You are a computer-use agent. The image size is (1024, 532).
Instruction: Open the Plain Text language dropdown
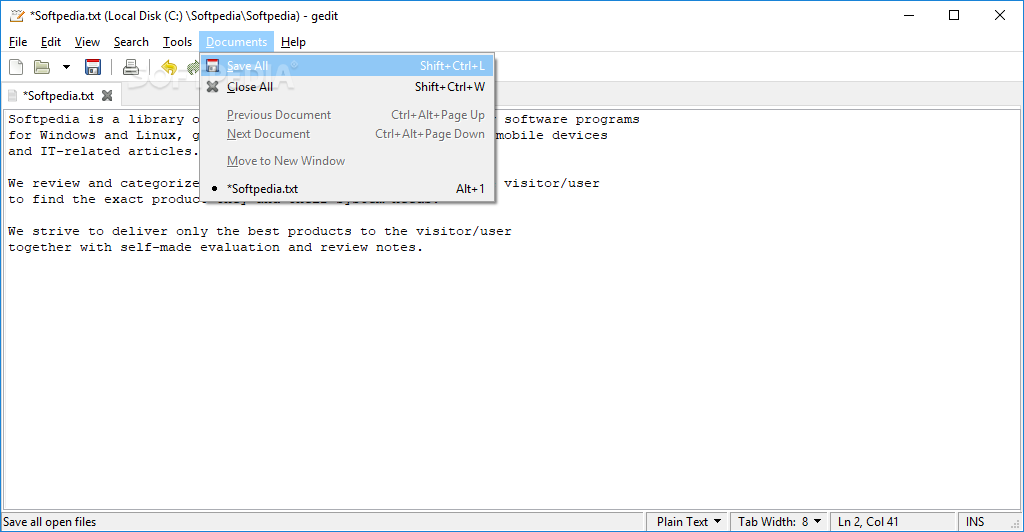(x=688, y=522)
